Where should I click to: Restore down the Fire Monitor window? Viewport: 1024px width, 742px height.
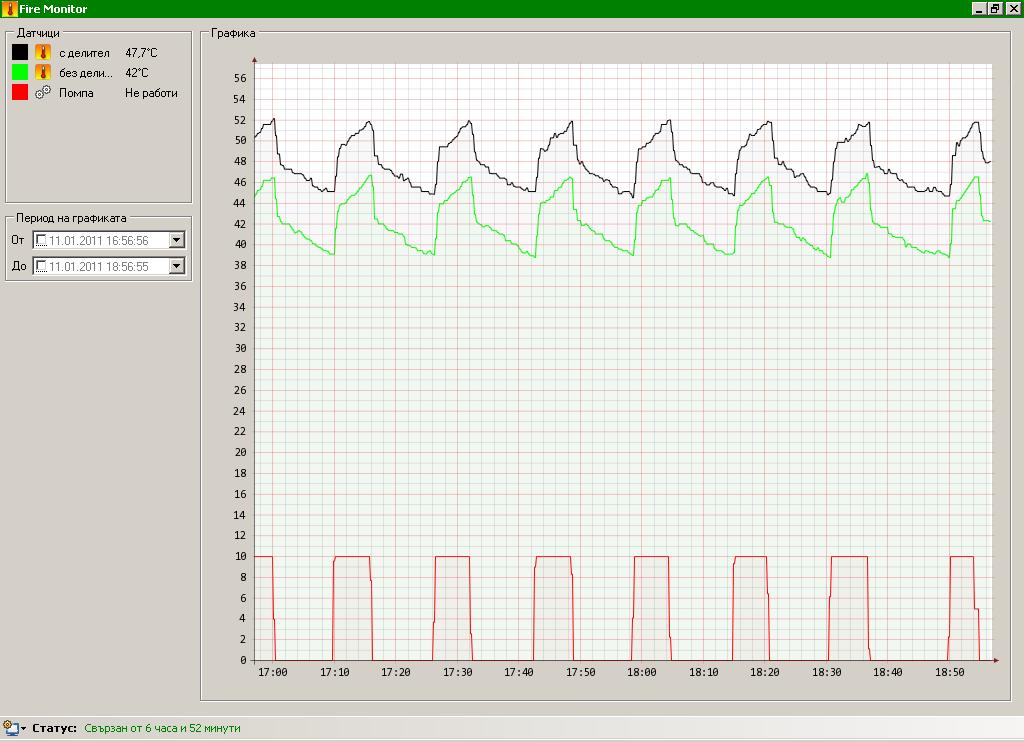pos(995,9)
